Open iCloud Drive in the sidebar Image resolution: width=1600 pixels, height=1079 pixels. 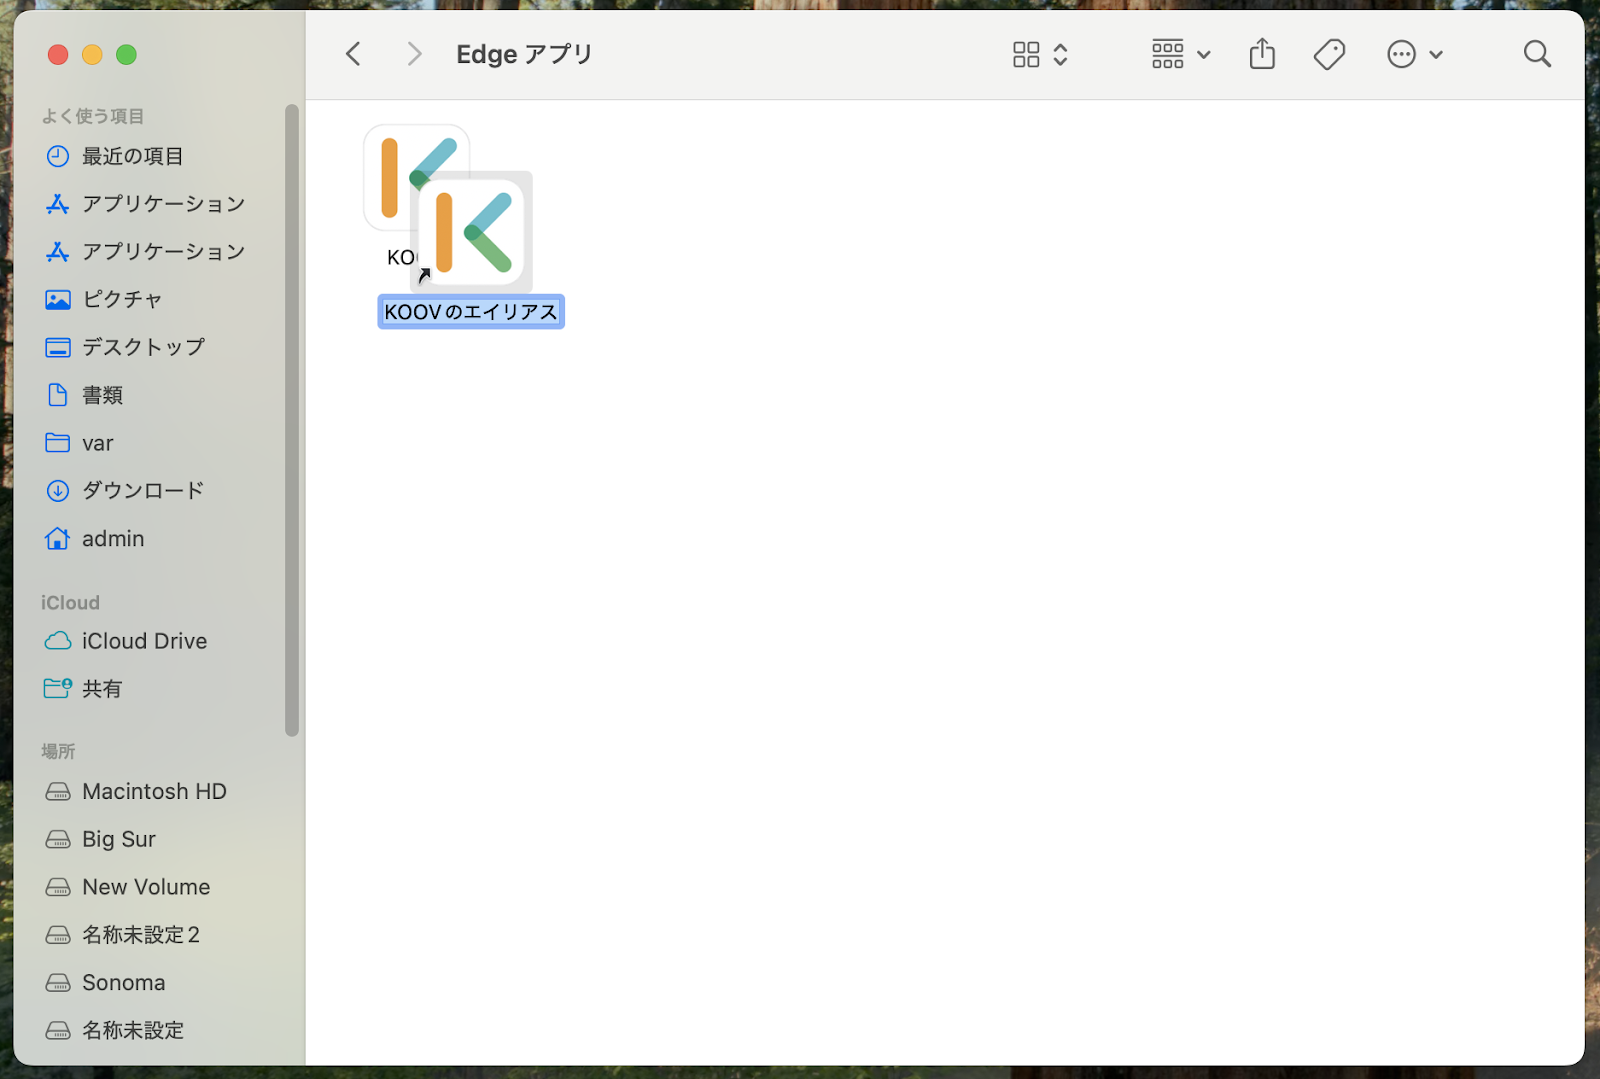126,641
